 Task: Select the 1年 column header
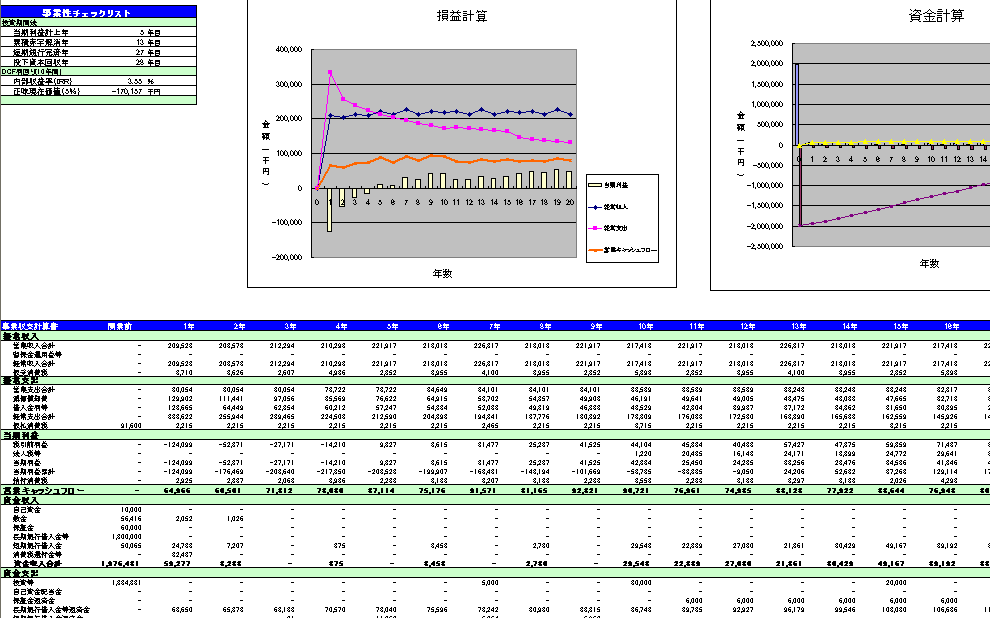[x=189, y=326]
